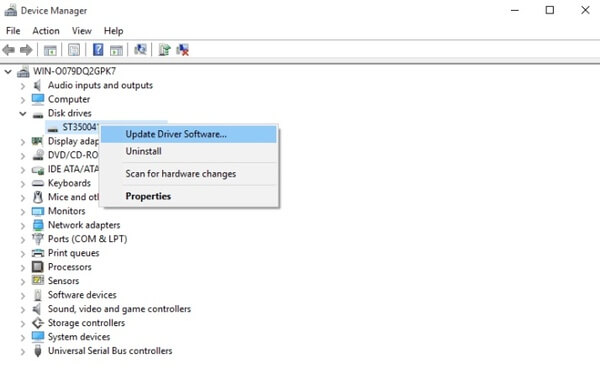Screen dimensions: 600x369
Task: Click Scan for hardware changes toolbar icon
Action: 140,49
